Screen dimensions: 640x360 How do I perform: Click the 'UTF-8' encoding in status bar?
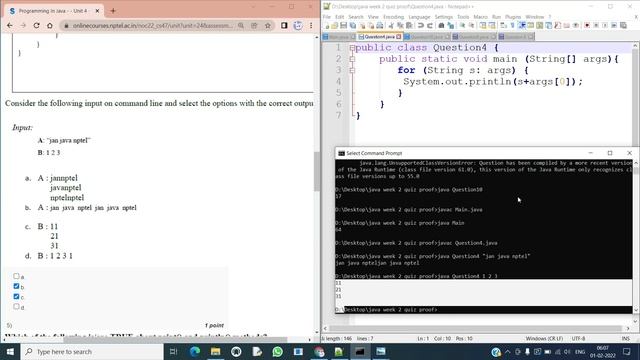[578, 338]
